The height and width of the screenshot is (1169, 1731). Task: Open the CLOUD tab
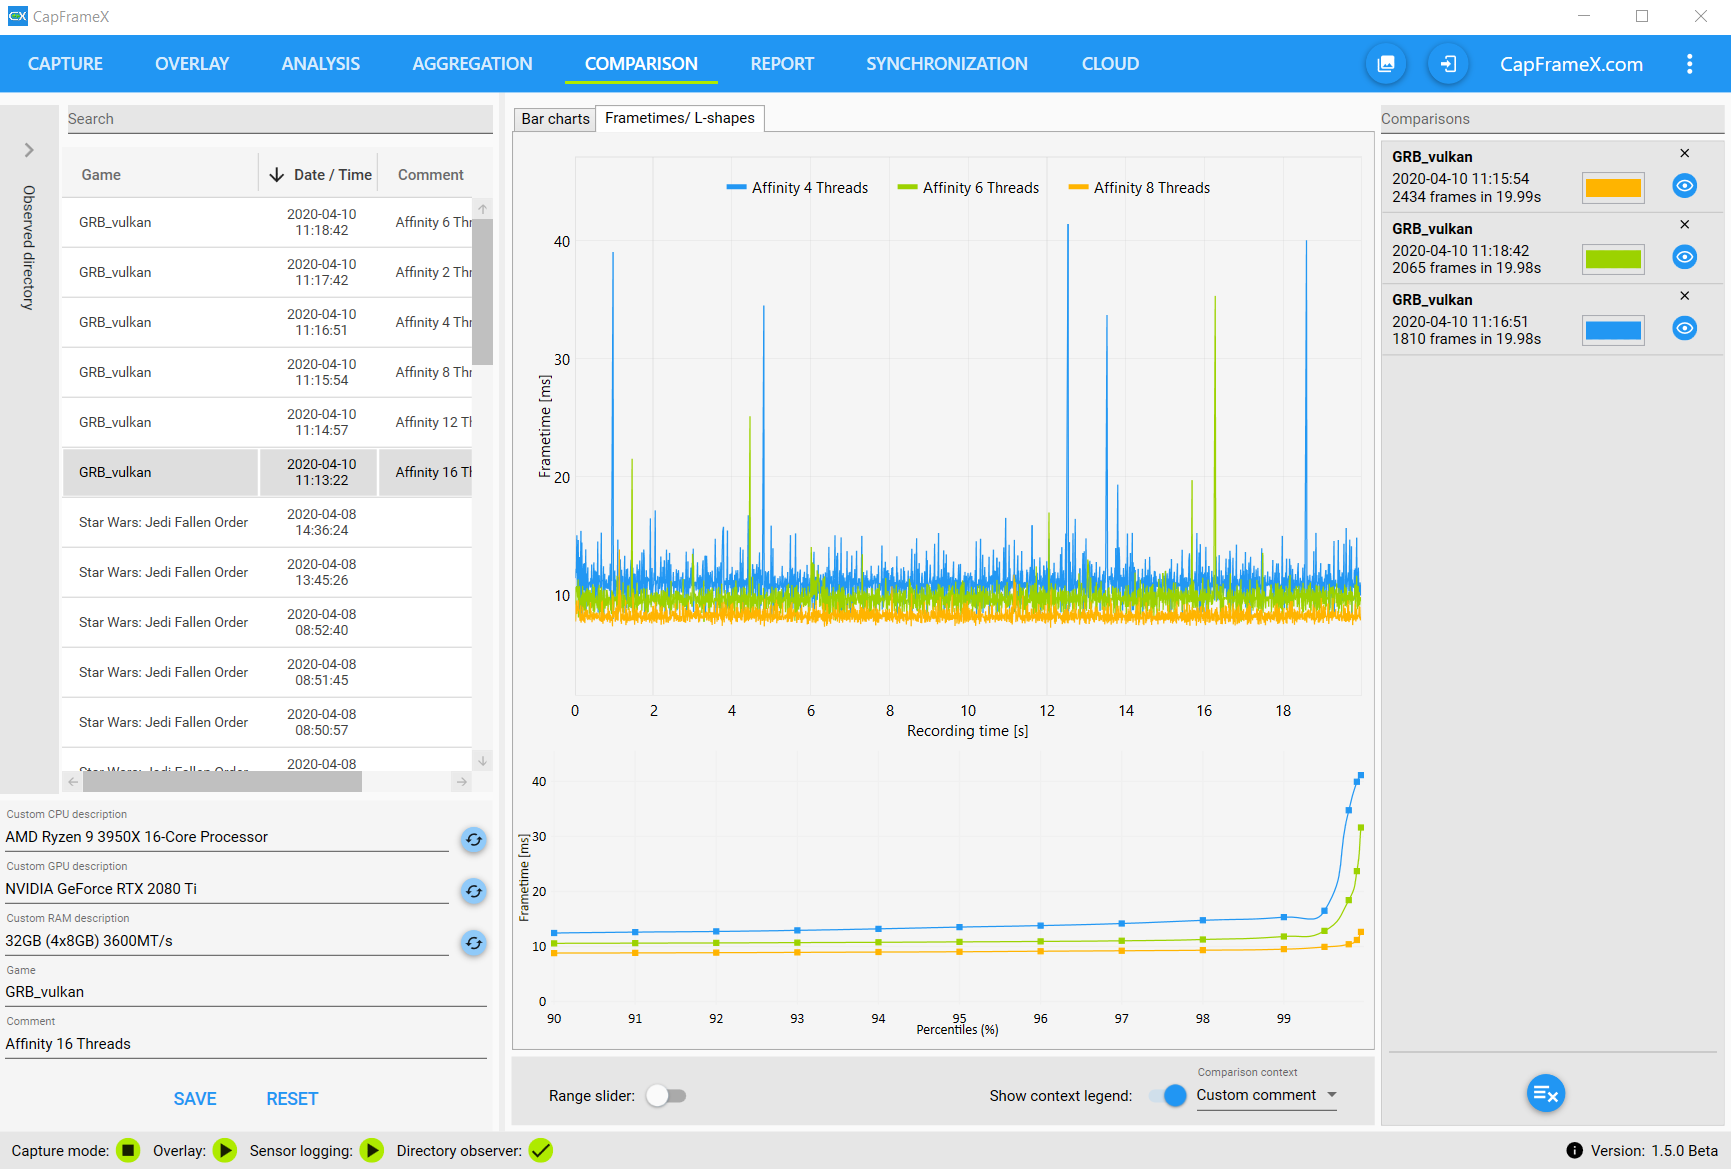click(x=1110, y=64)
